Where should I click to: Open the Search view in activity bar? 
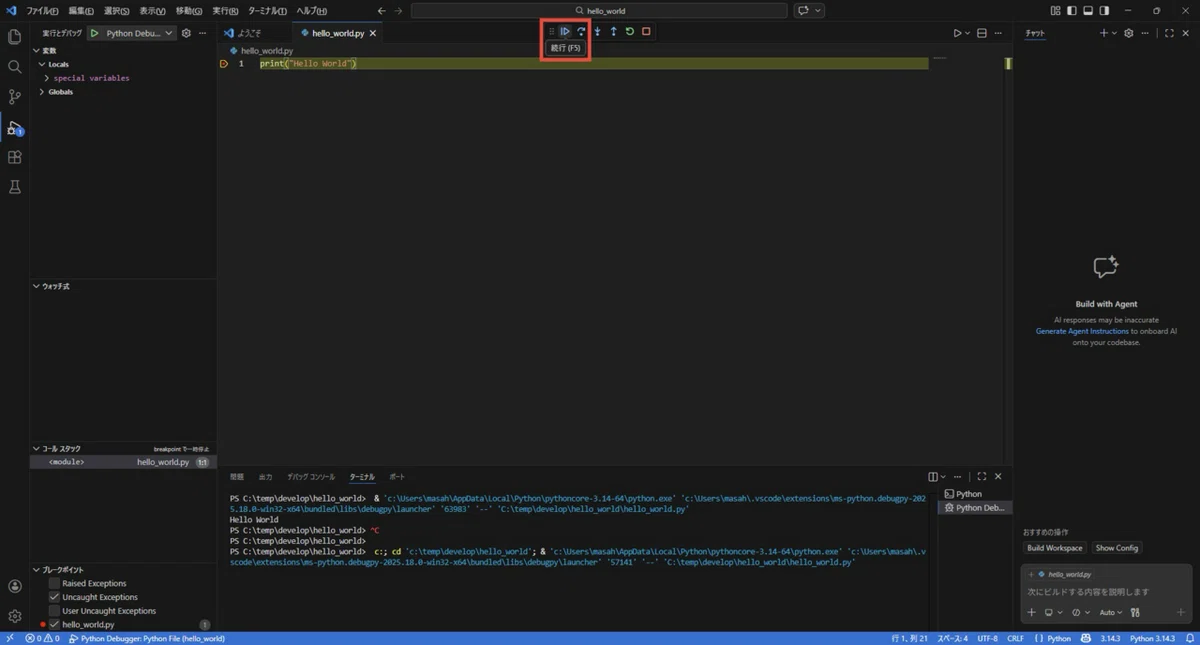click(14, 67)
